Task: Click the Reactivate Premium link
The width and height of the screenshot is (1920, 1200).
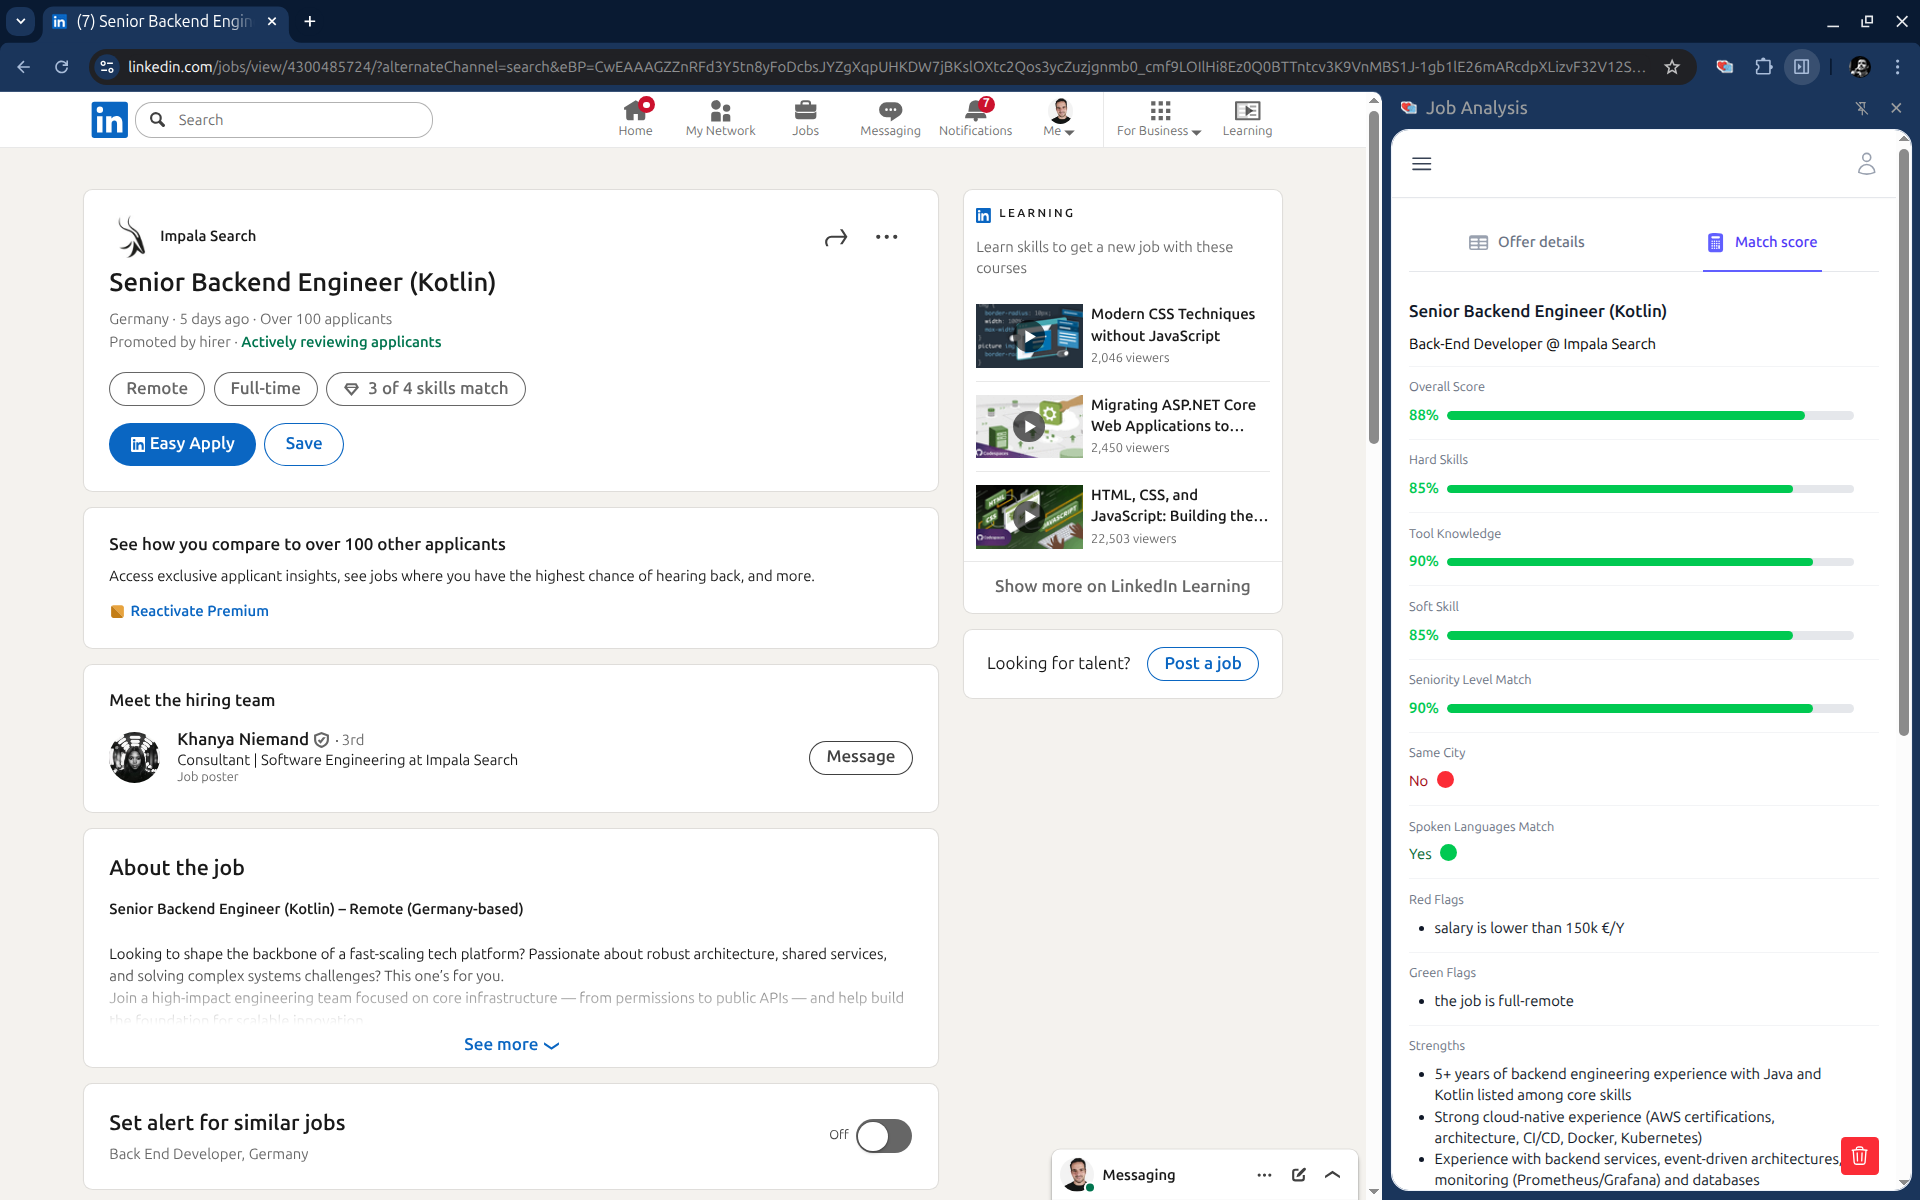Action: 199,611
